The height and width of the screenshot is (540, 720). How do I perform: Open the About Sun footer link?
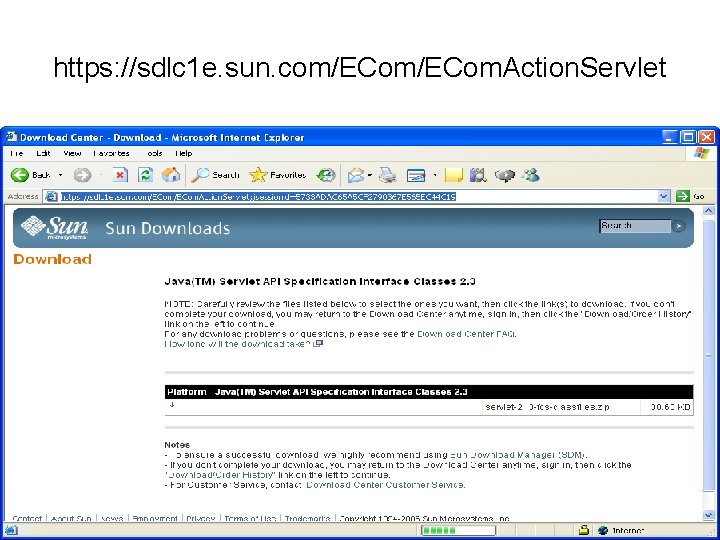71,518
